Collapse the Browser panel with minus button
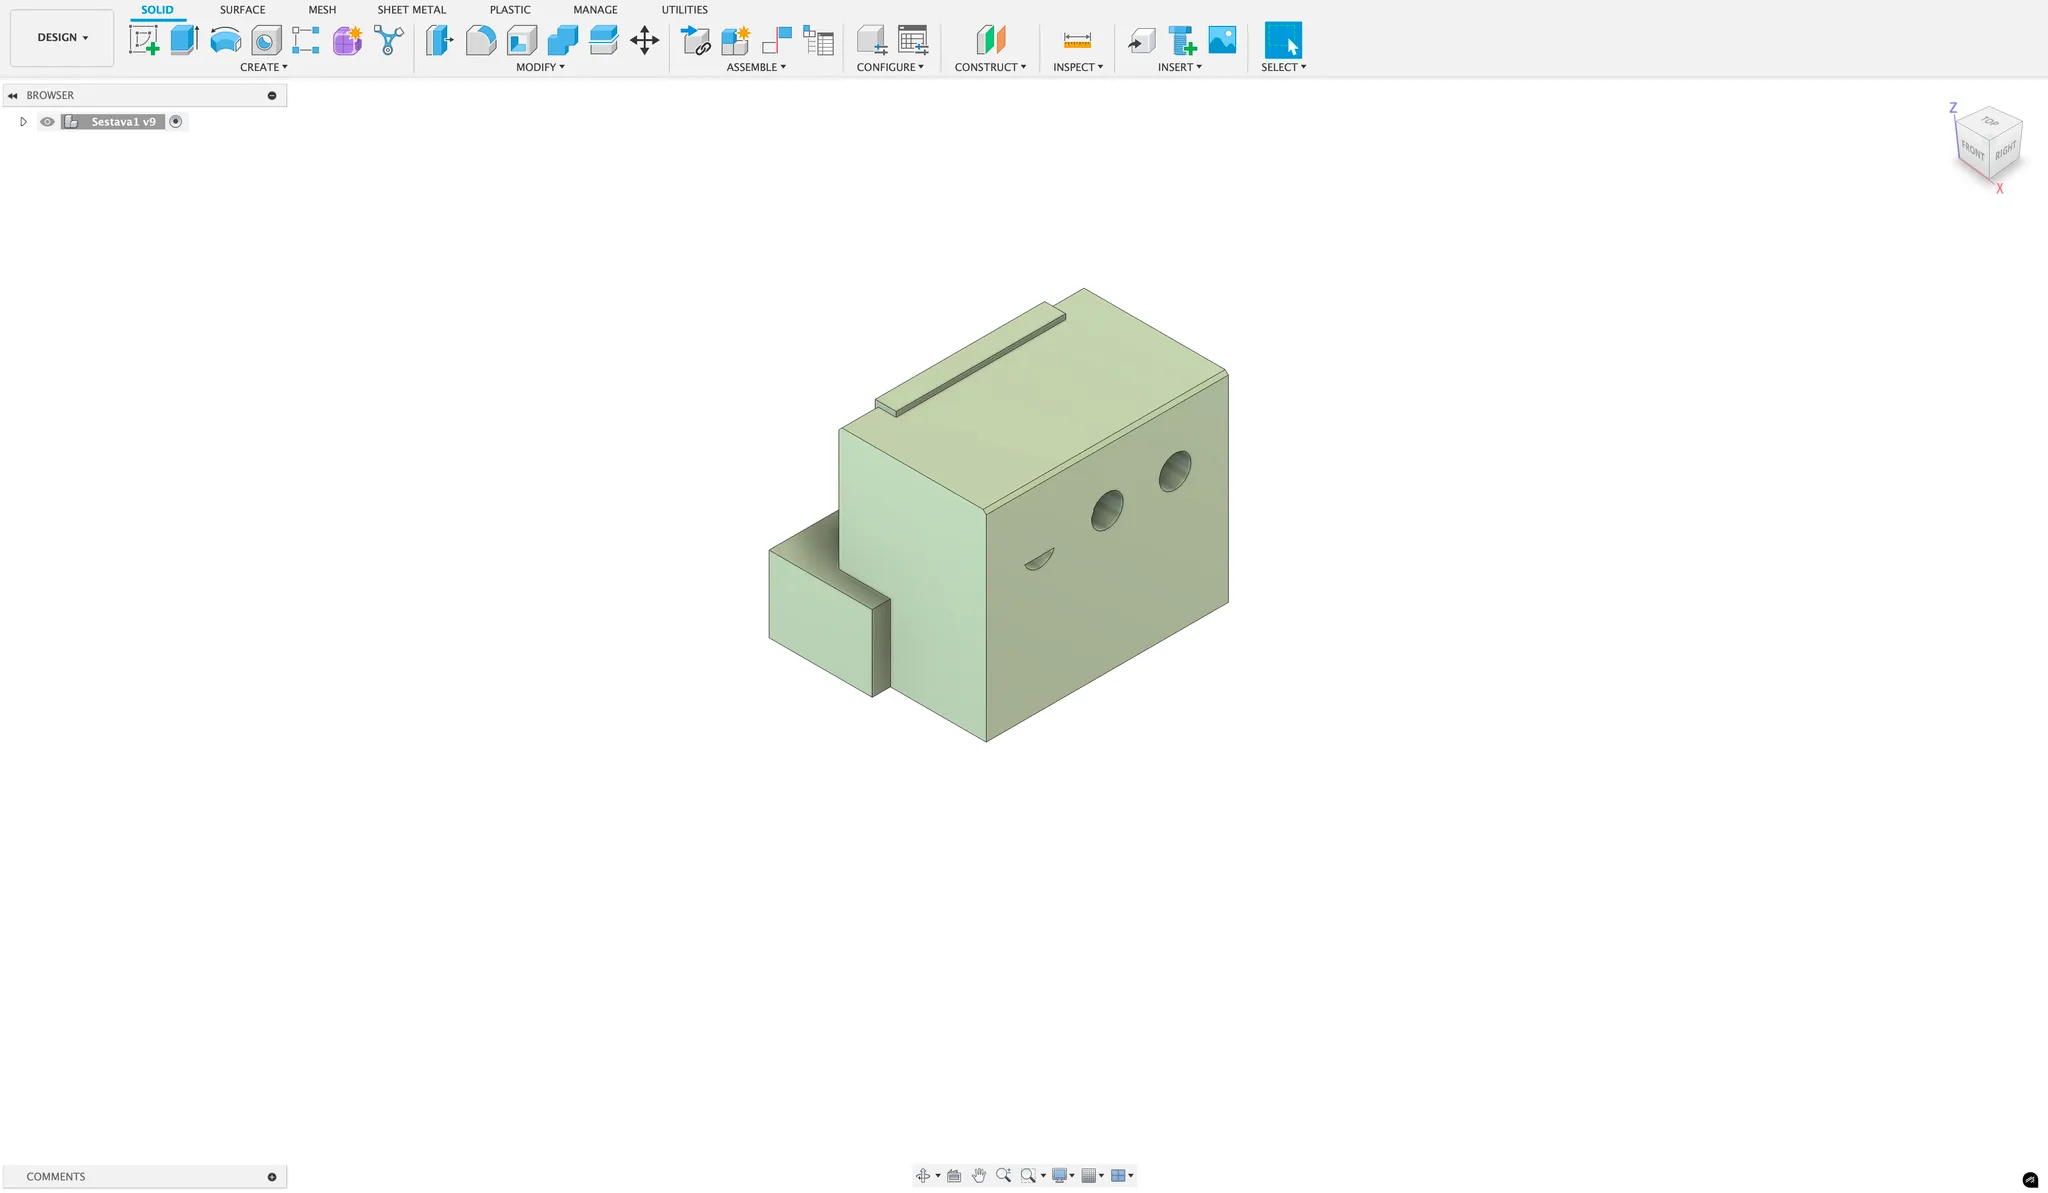This screenshot has height=1193, width=2048. 272,96
